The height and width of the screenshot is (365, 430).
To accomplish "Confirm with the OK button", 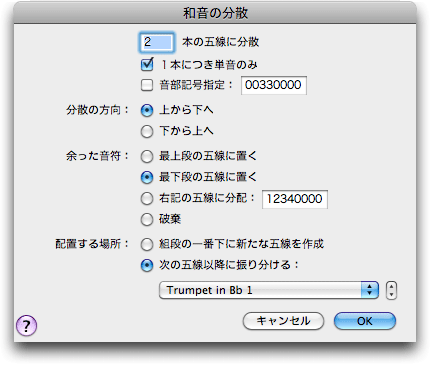I will [365, 321].
